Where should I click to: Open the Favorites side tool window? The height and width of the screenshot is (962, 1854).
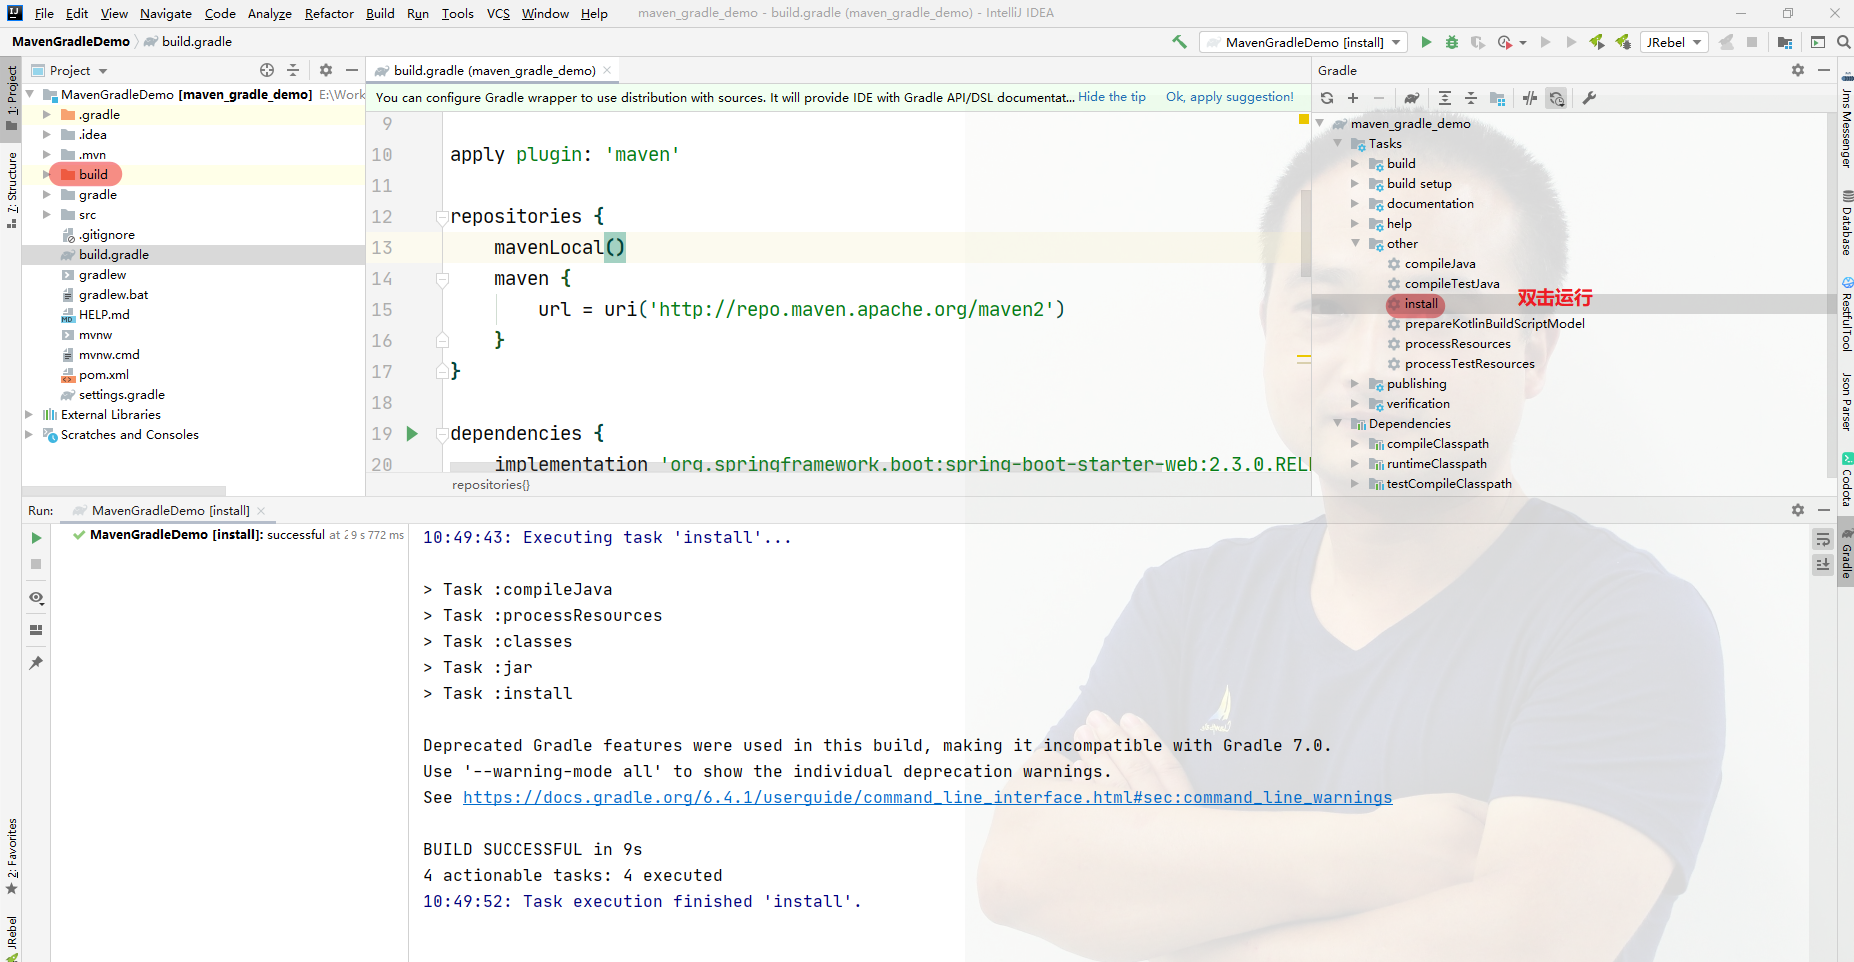[11, 856]
